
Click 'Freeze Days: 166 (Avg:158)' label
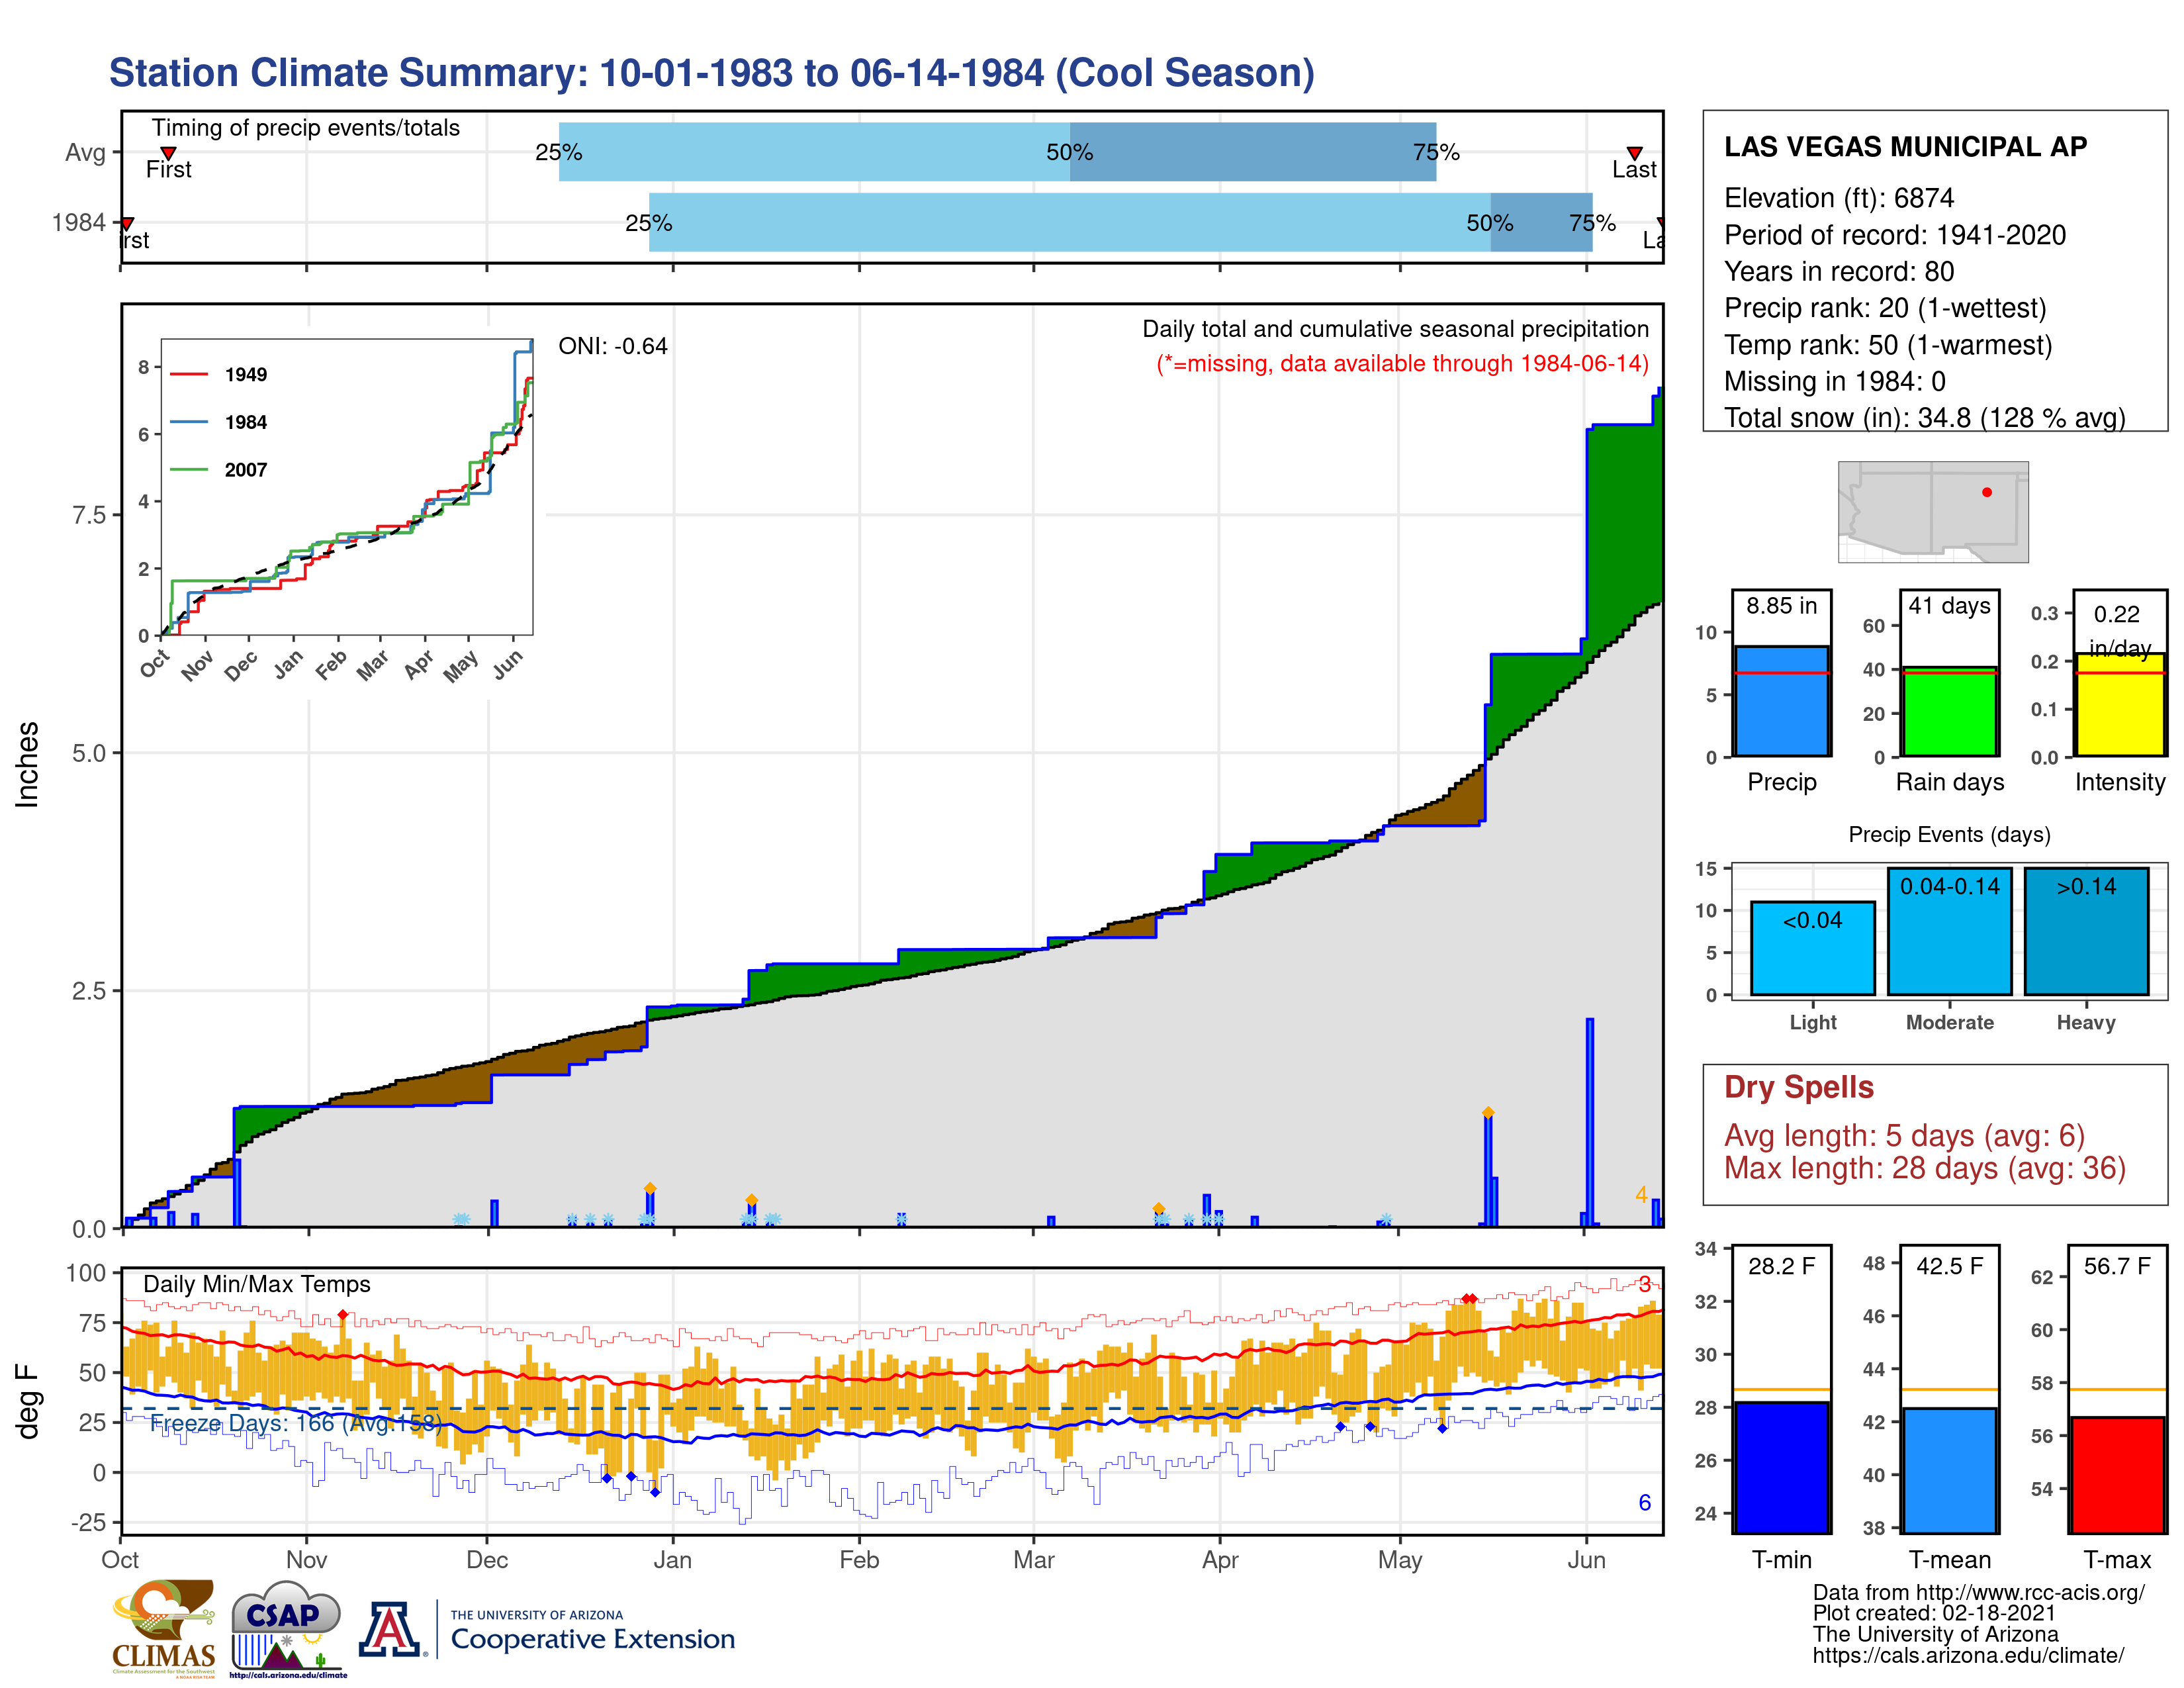coord(296,1423)
